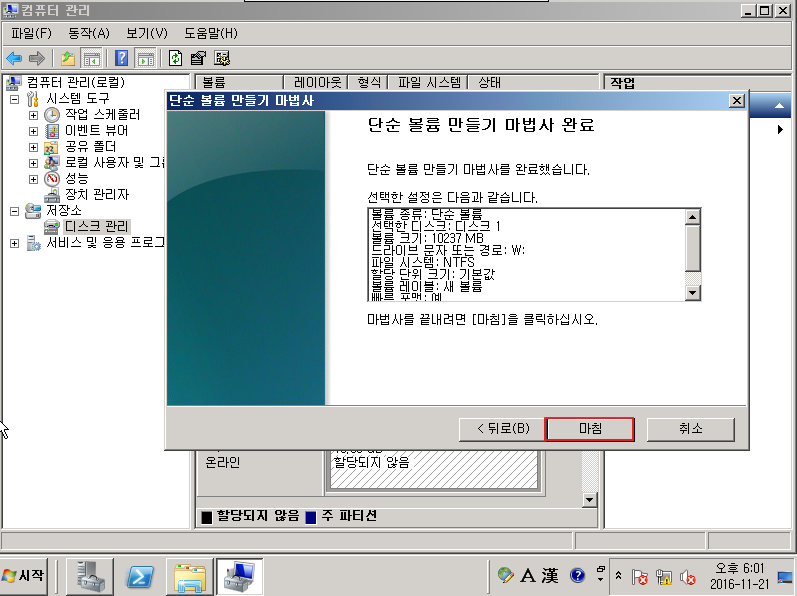797x596 pixels.
Task: Click the 취소 button
Action: 691,429
